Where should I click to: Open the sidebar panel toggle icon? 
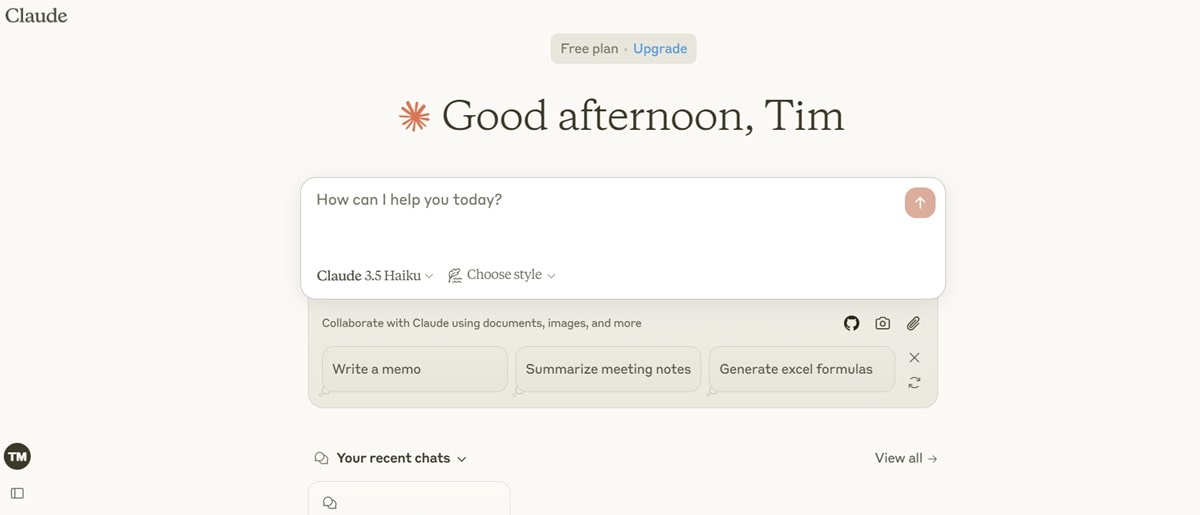(17, 493)
